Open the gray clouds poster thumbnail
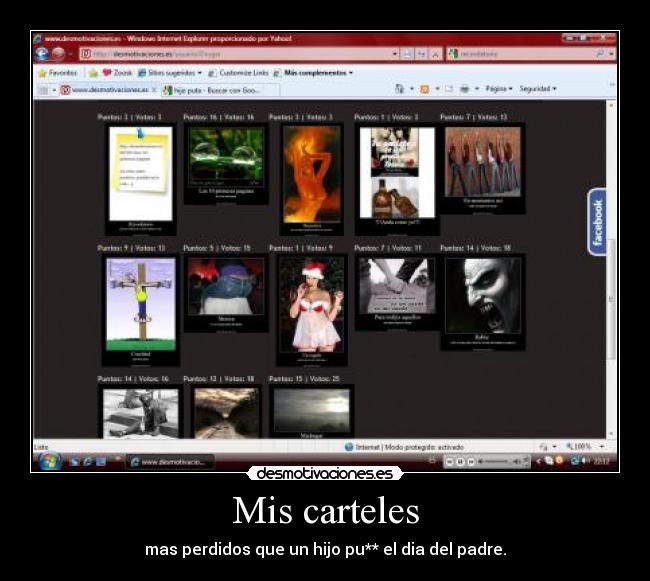The height and width of the screenshot is (581, 650). click(x=312, y=412)
